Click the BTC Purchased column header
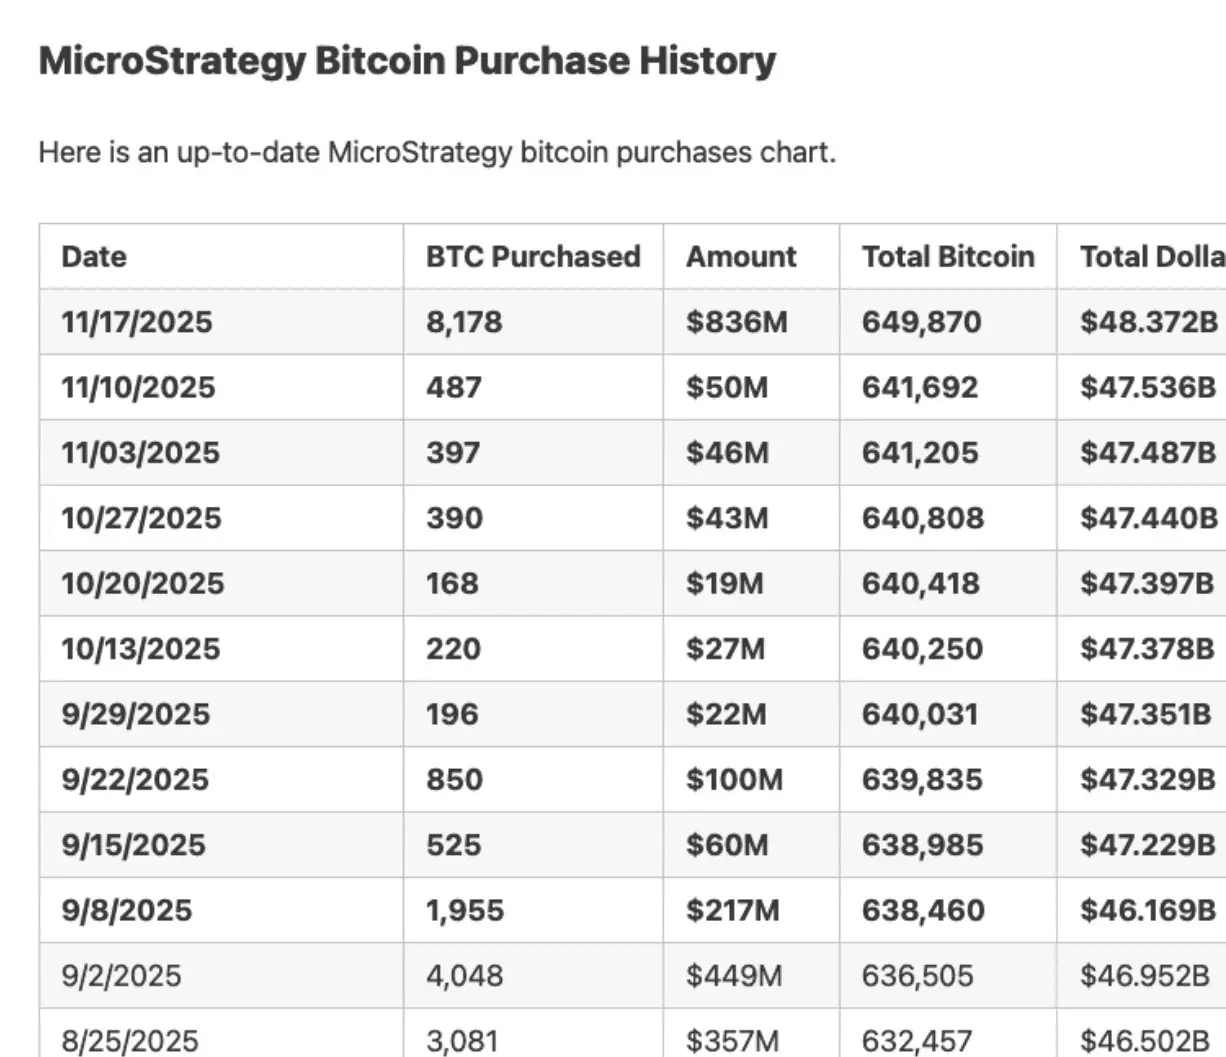 pyautogui.click(x=533, y=257)
